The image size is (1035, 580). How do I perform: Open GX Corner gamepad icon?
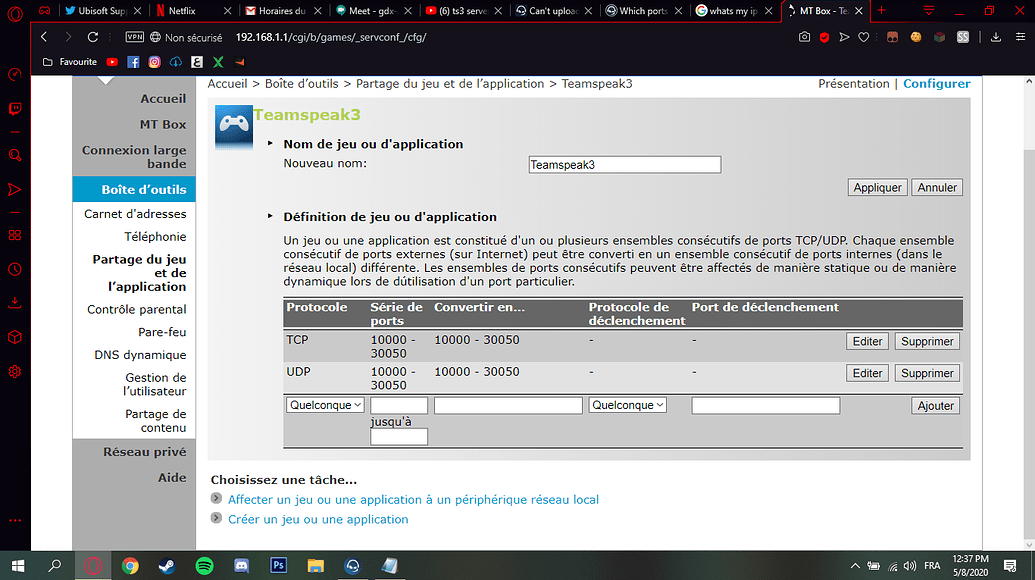(x=44, y=11)
